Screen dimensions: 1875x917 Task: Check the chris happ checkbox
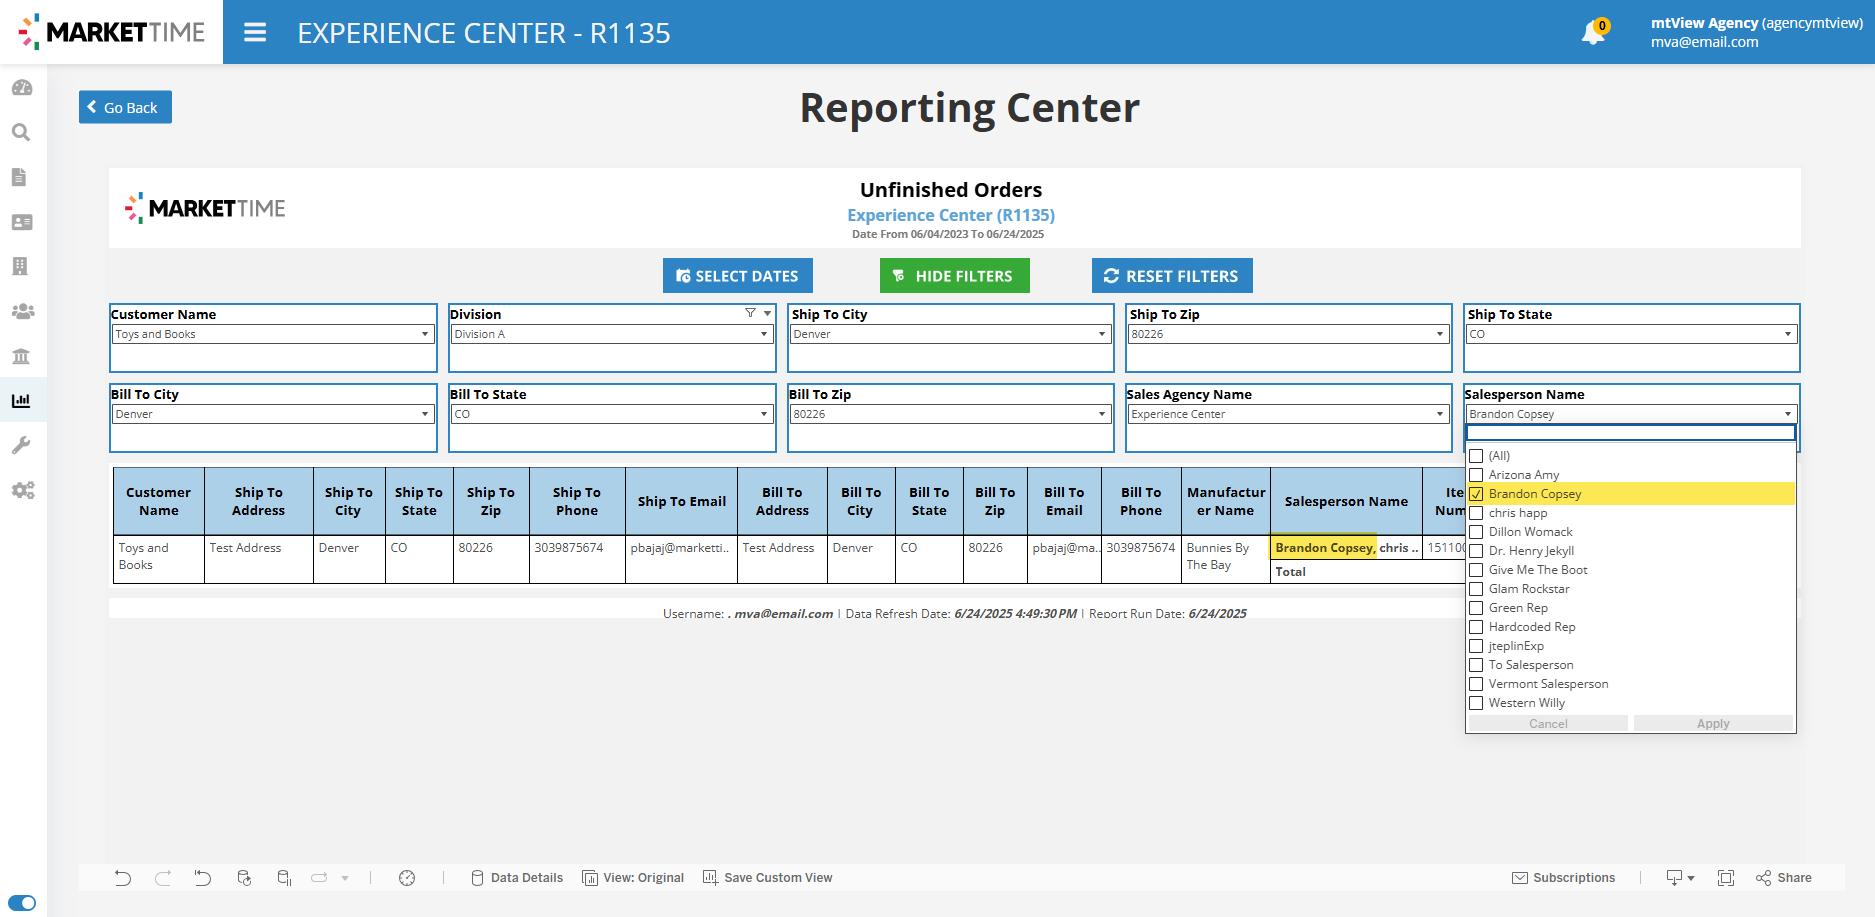coord(1476,513)
